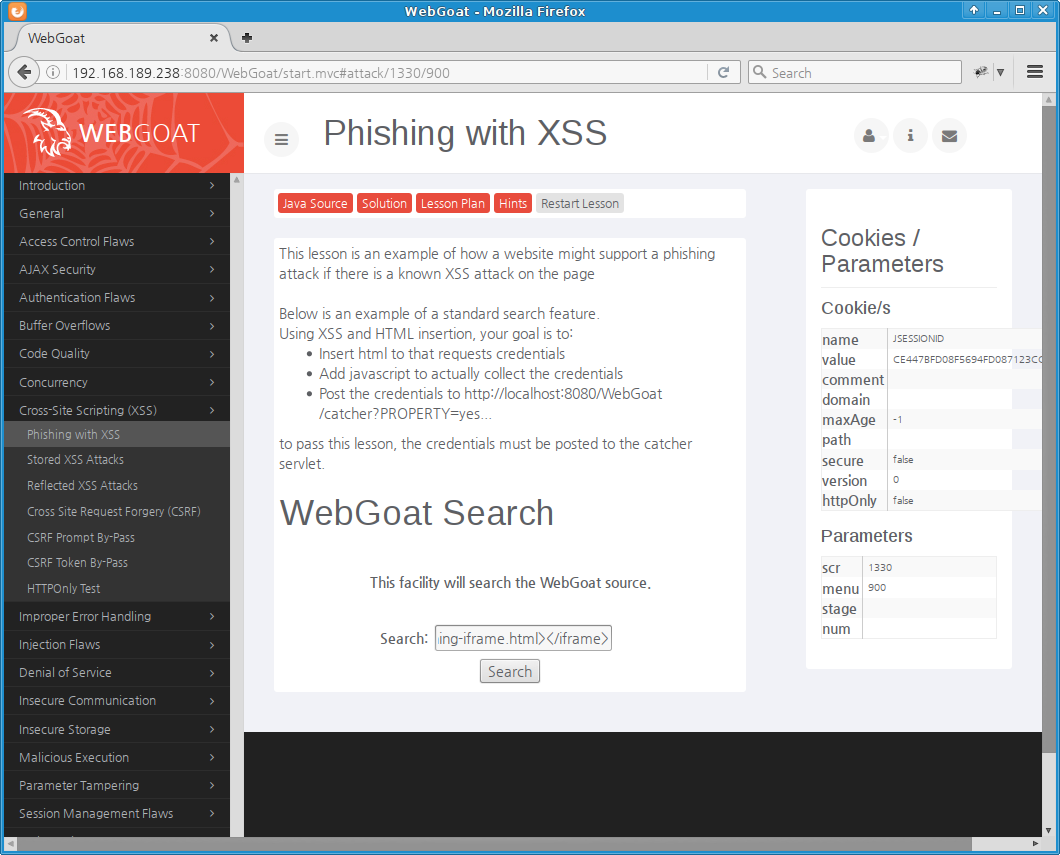Go back with the browser back arrow

(24, 72)
